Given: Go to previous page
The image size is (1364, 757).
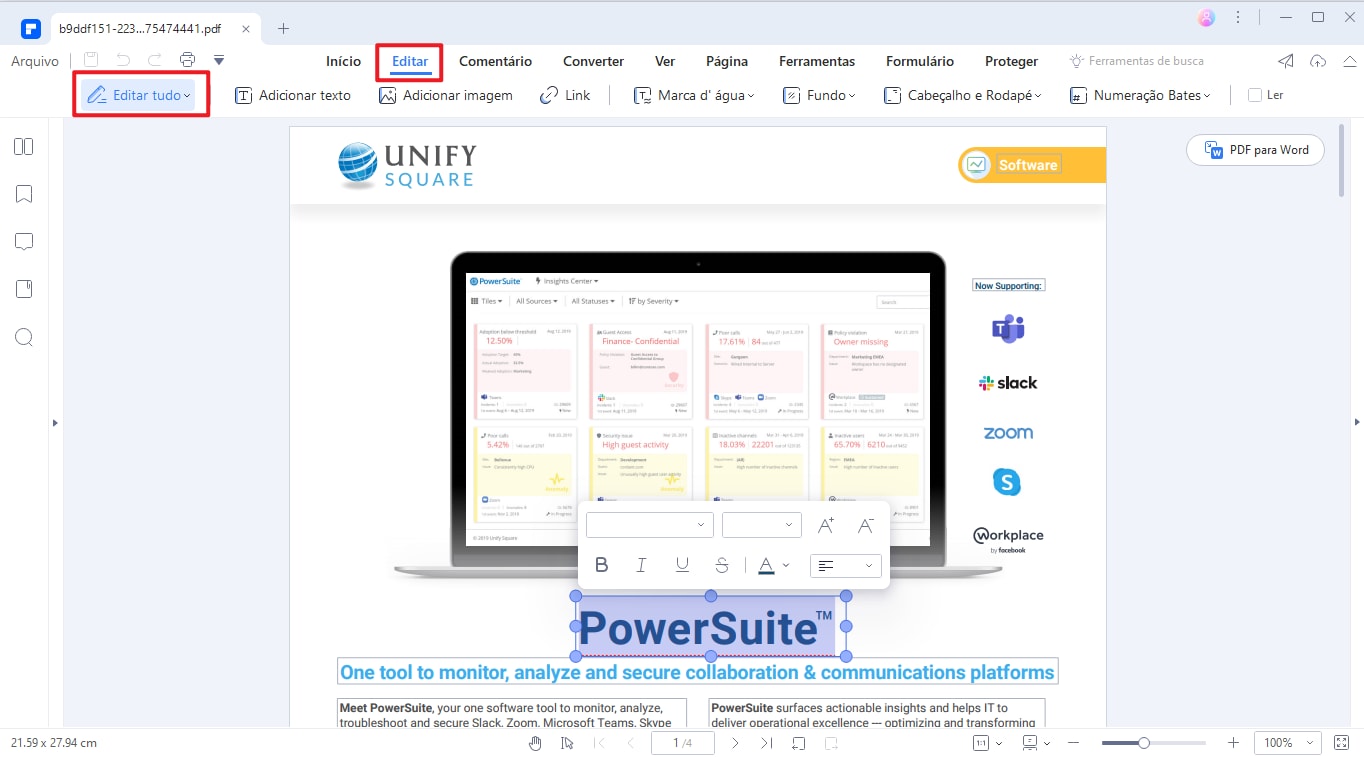Looking at the screenshot, I should (631, 743).
